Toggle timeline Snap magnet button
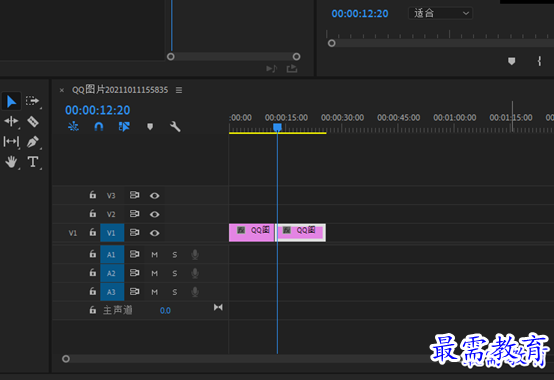 pyautogui.click(x=99, y=126)
